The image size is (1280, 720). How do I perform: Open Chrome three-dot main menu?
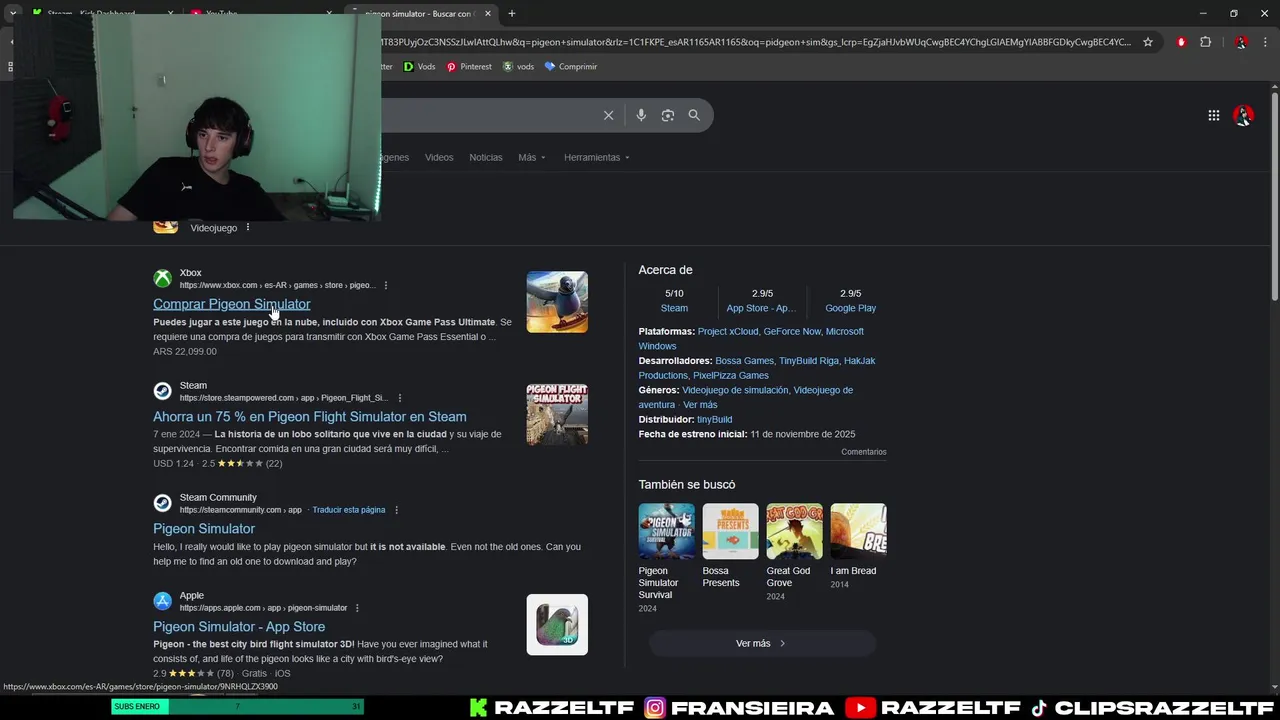(x=1266, y=42)
